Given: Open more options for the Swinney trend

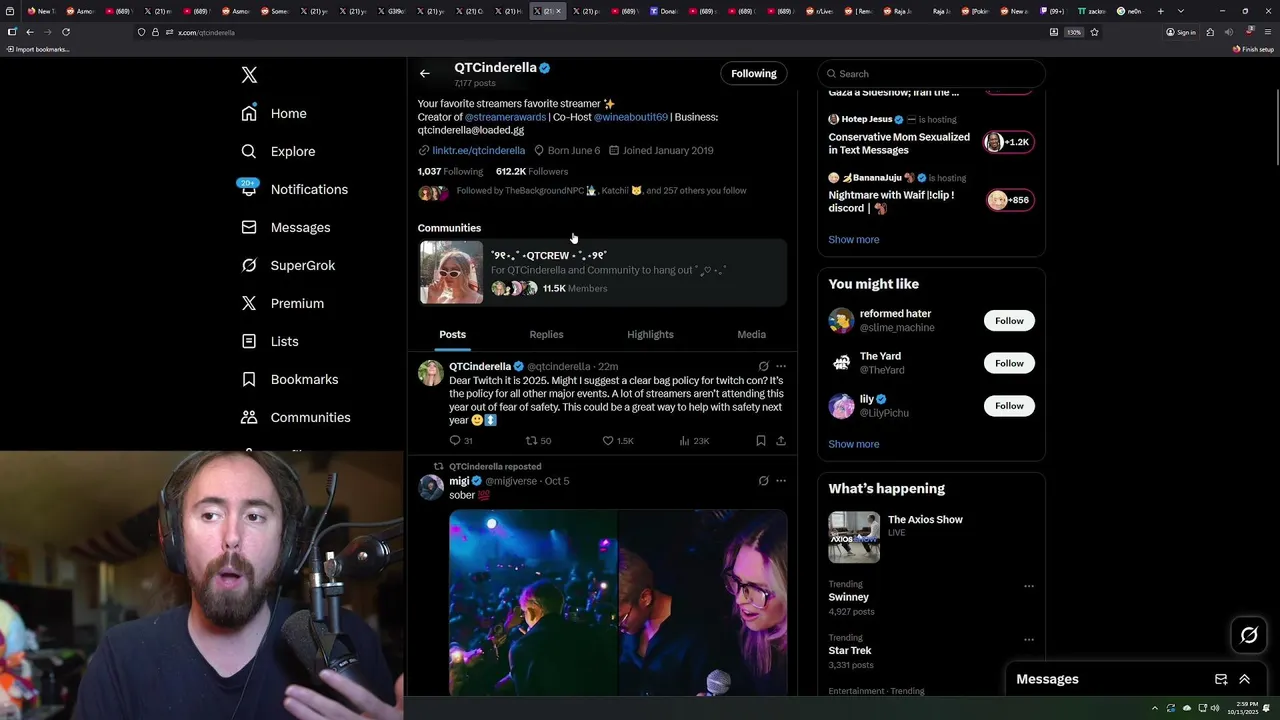Looking at the screenshot, I should click(1029, 586).
